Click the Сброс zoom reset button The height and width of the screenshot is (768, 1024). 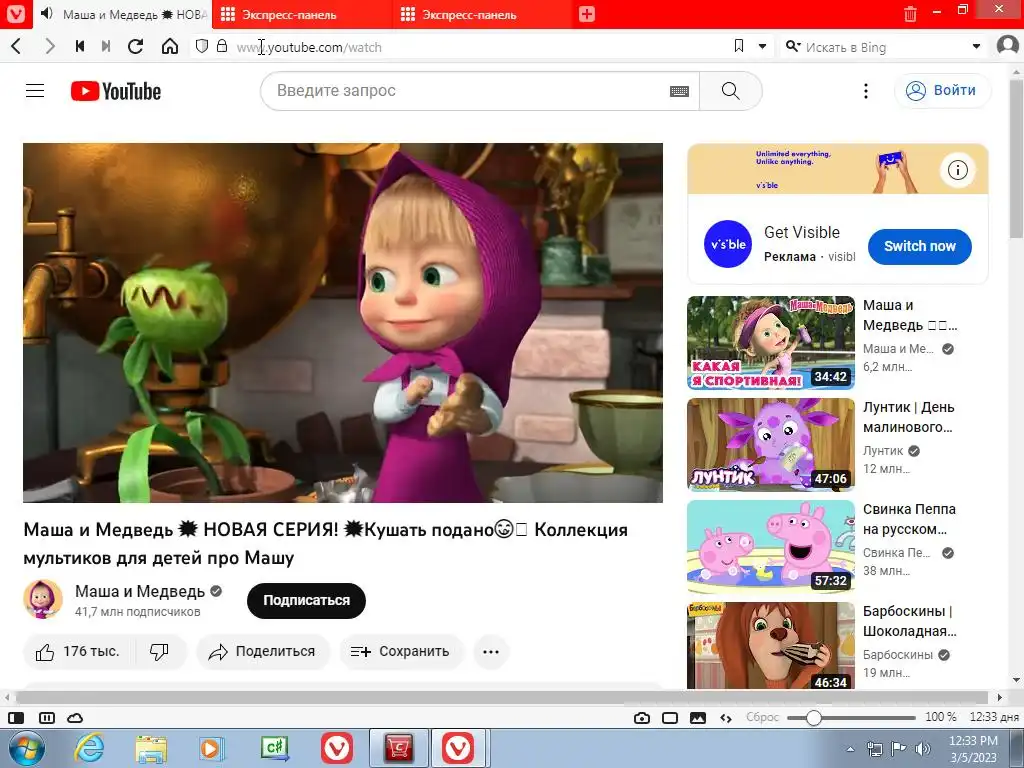point(762,717)
